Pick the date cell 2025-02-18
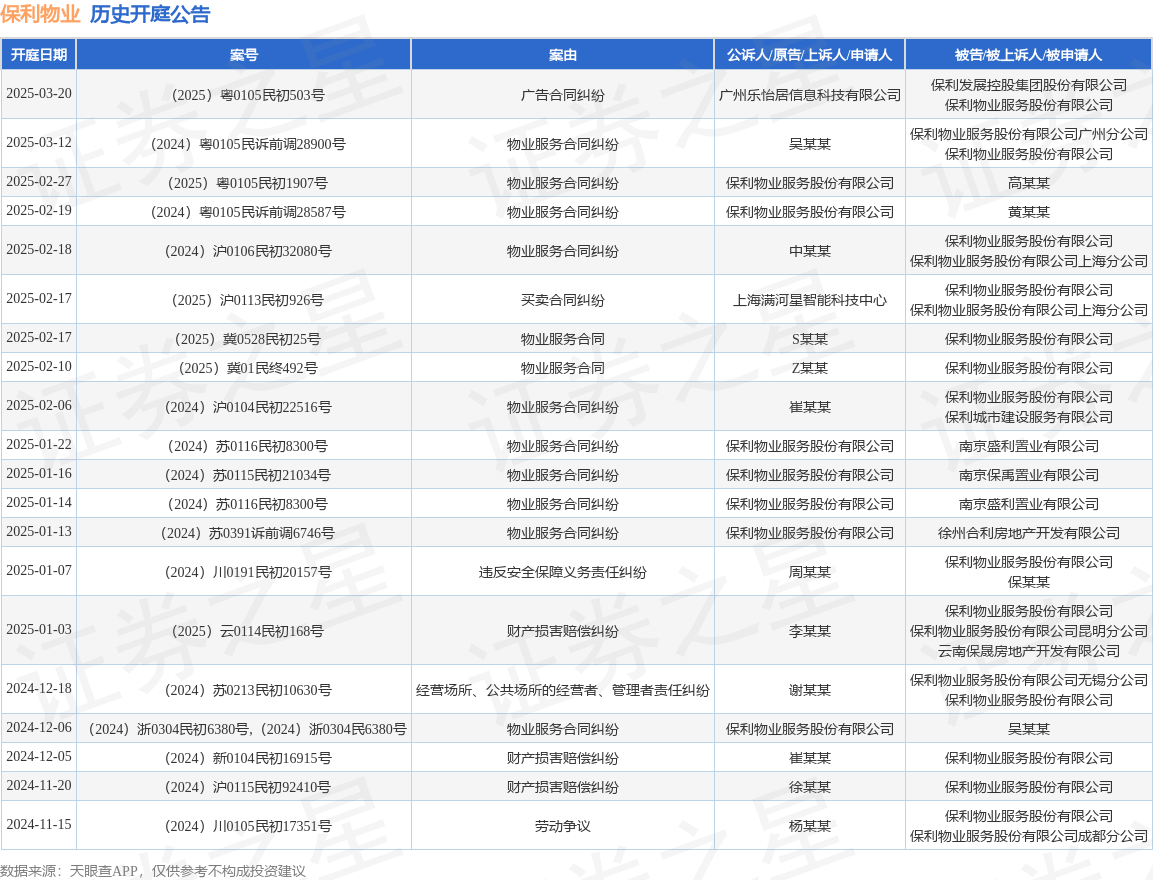Image resolution: width=1153 pixels, height=880 pixels. [x=39, y=249]
